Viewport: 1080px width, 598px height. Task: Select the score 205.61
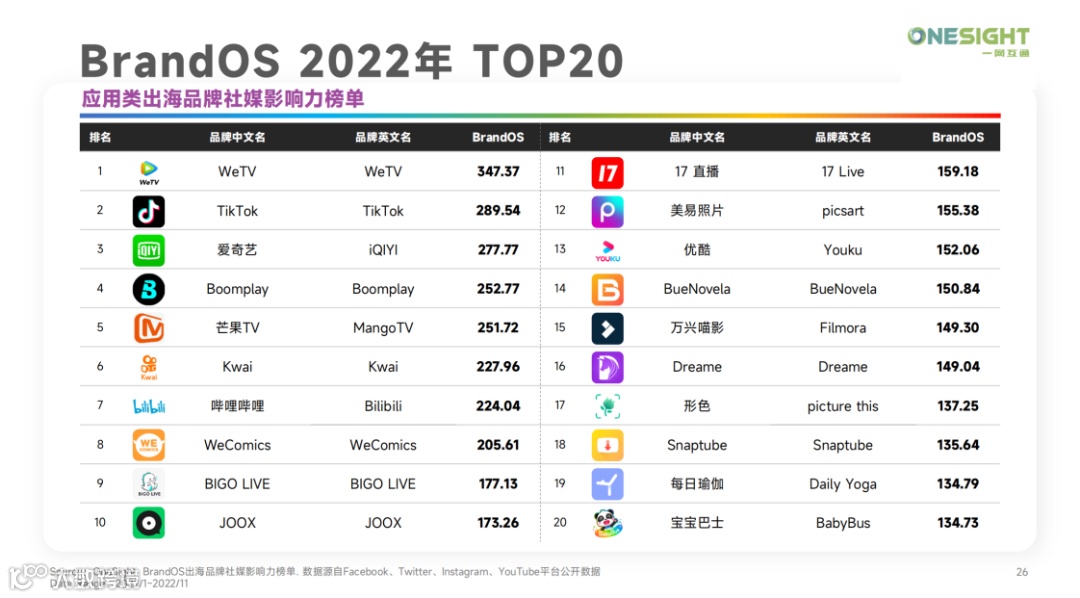[498, 445]
